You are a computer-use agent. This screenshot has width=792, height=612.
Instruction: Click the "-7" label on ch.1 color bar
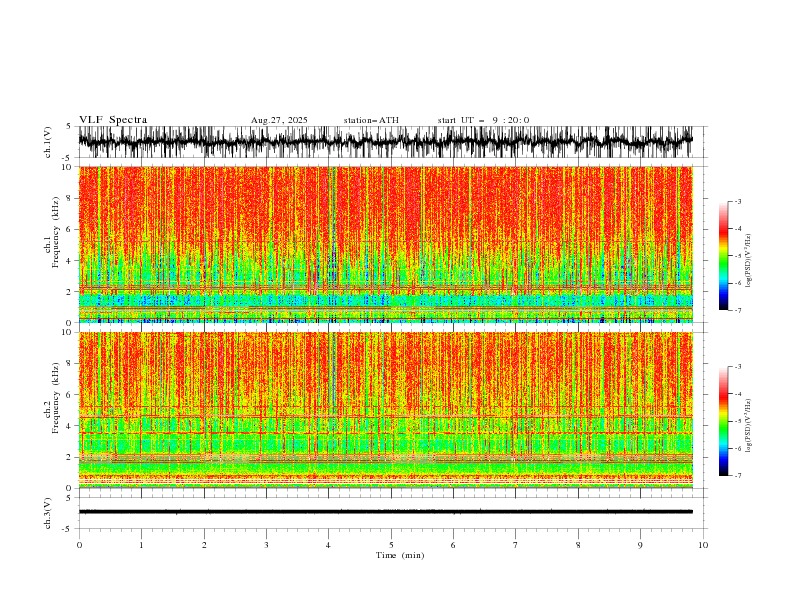737,310
